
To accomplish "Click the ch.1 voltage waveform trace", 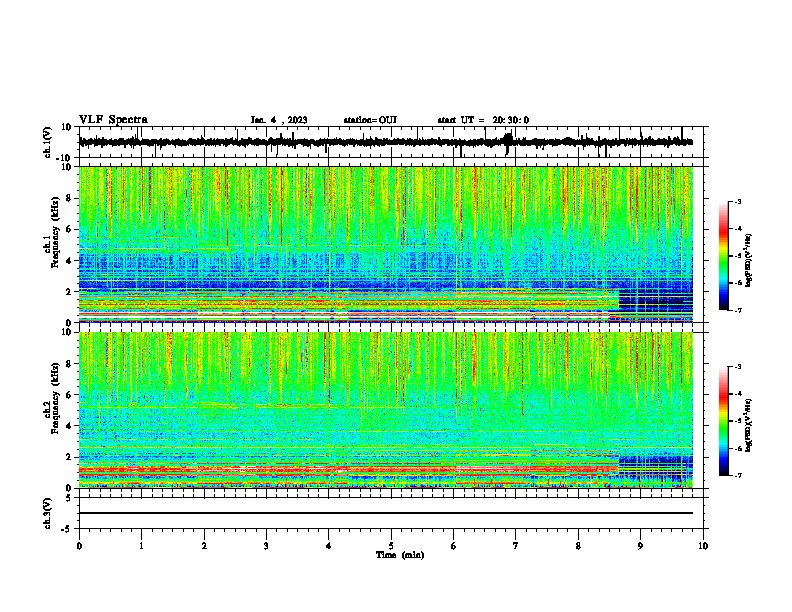I will (386, 142).
